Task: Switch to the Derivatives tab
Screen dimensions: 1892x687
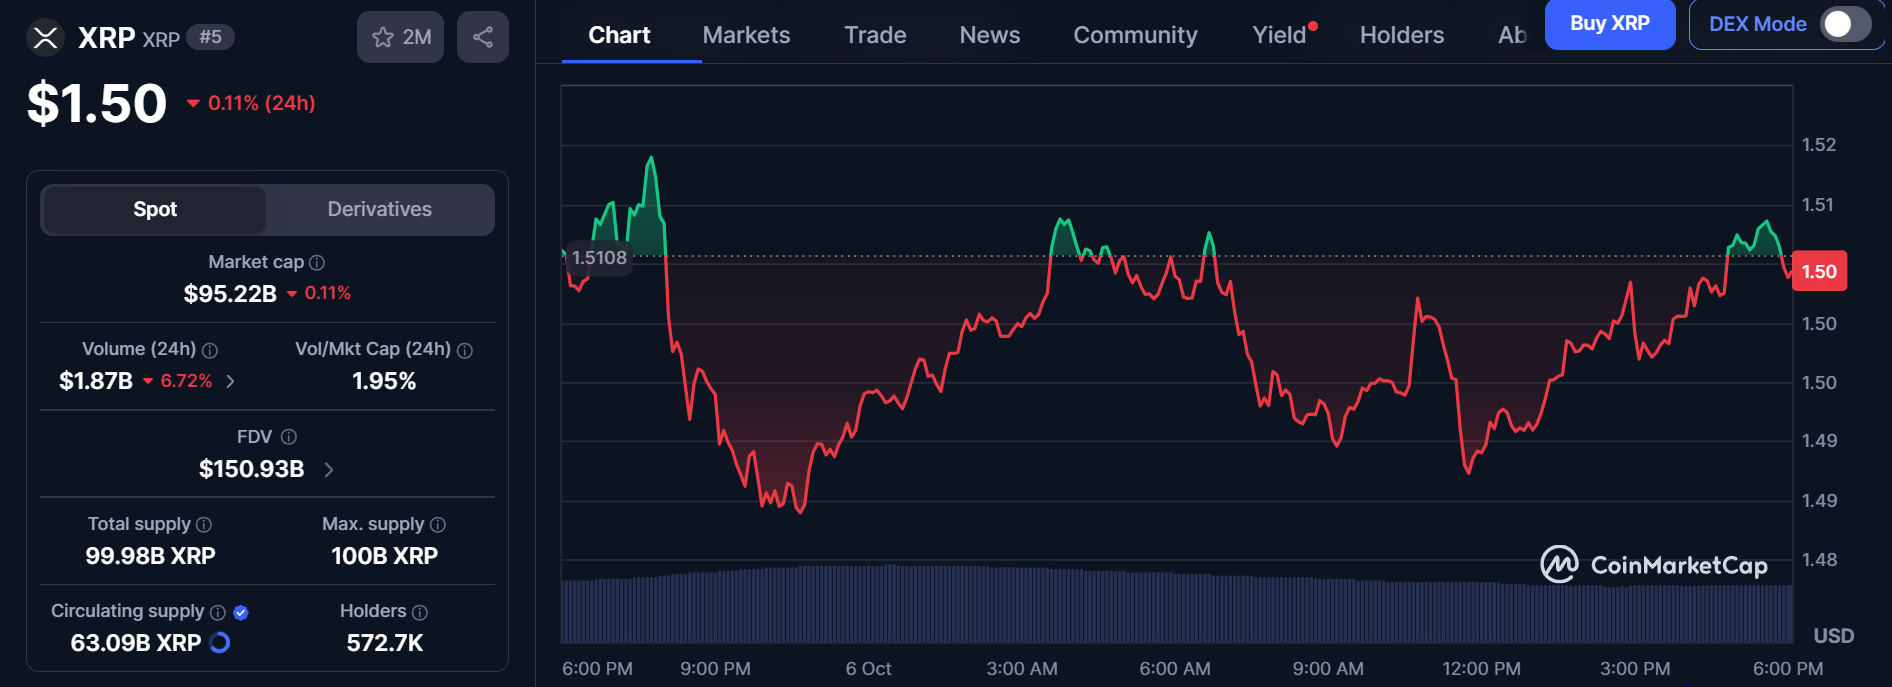Action: (x=380, y=210)
